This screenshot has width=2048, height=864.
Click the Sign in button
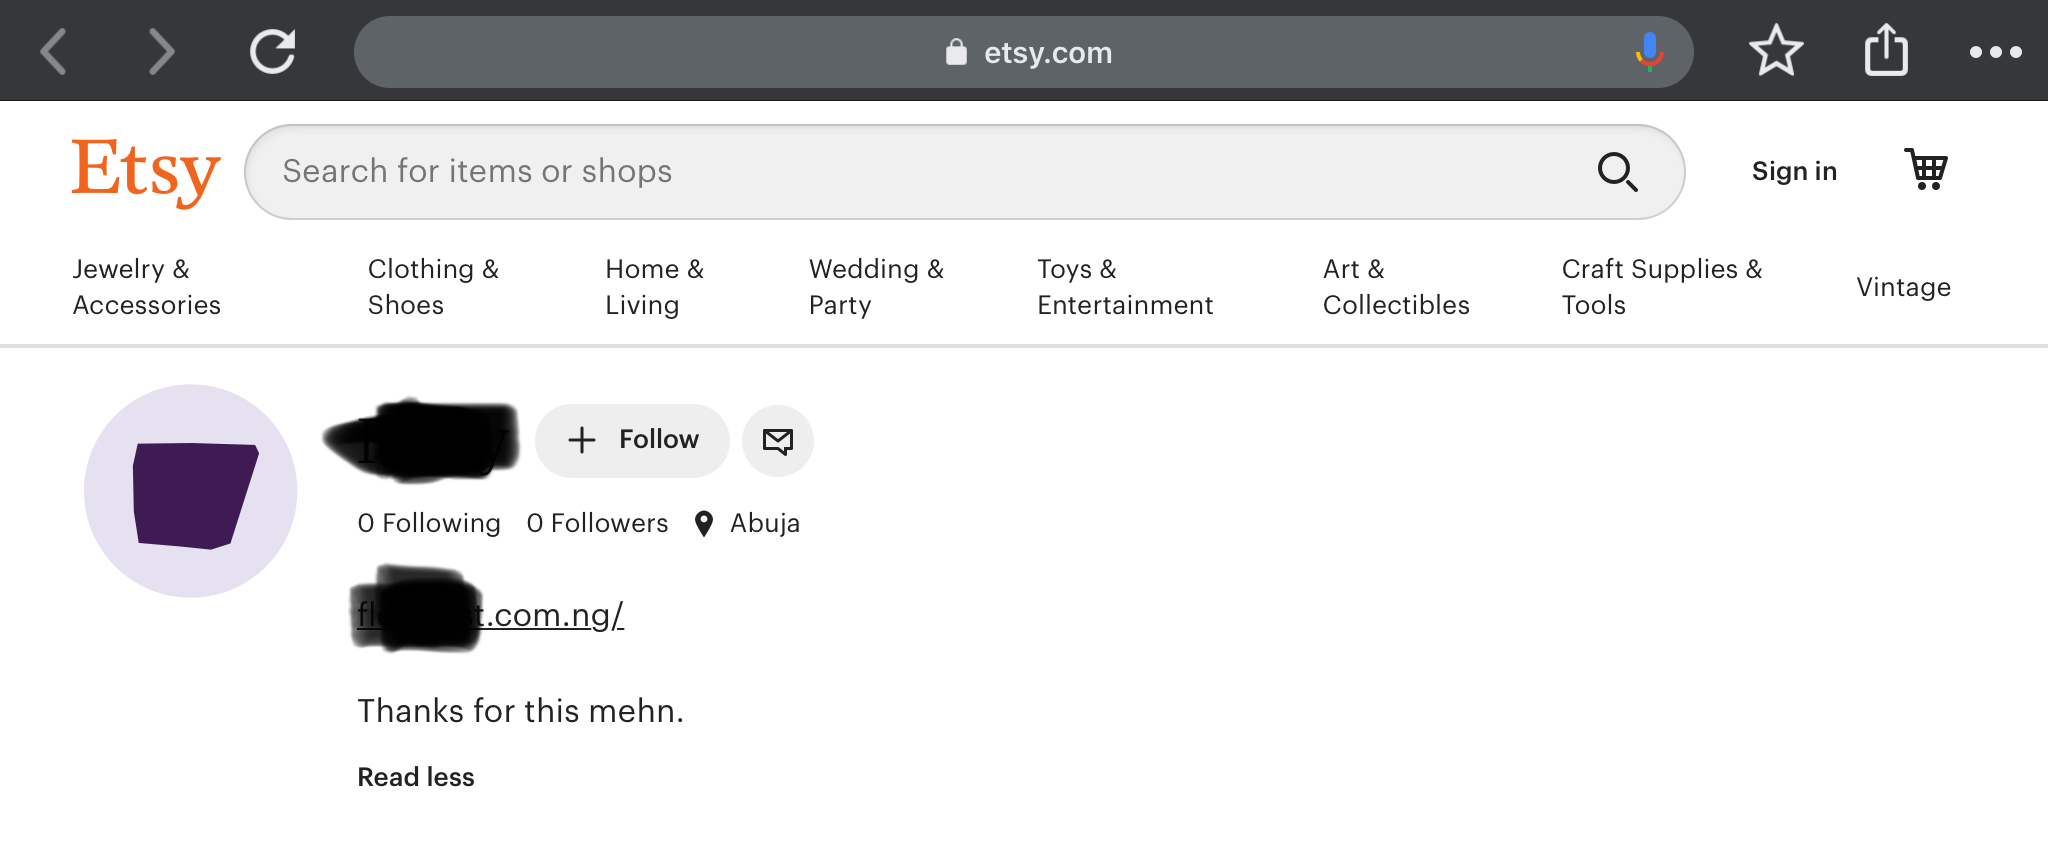click(x=1794, y=171)
